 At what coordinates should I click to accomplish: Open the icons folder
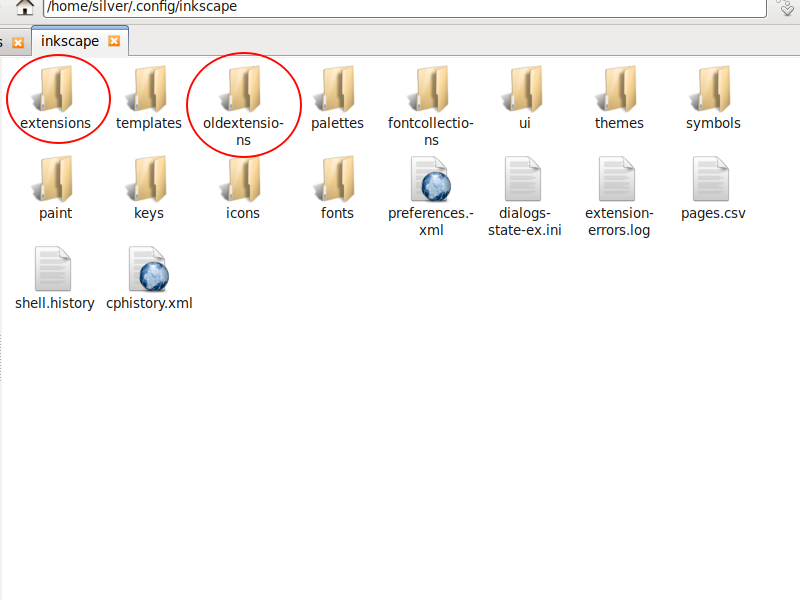pos(243,179)
